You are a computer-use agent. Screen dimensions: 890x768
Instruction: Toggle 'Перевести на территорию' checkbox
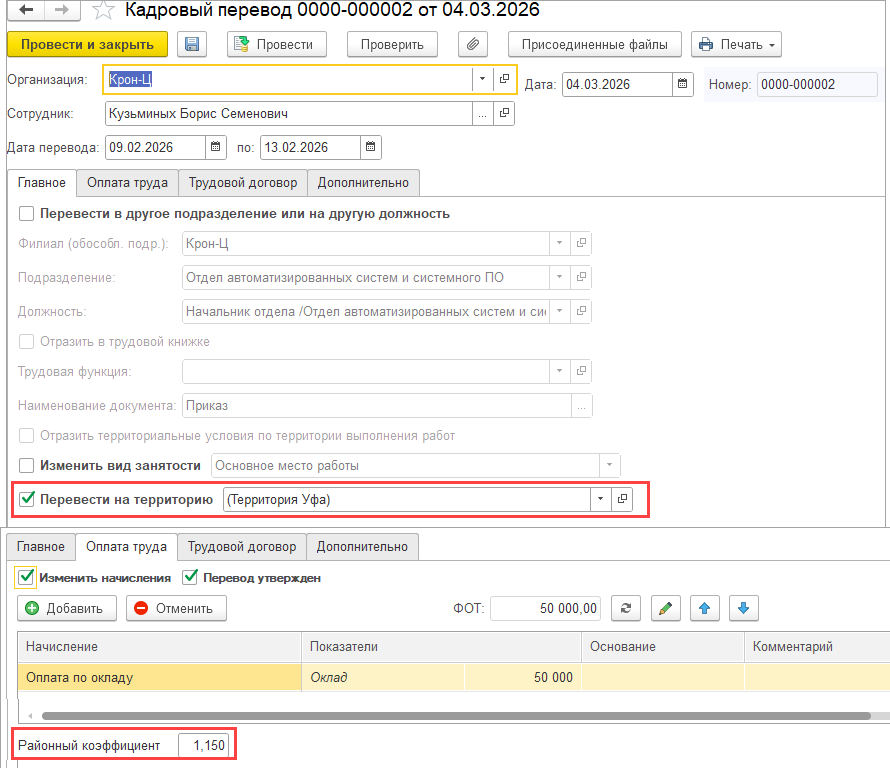point(27,500)
